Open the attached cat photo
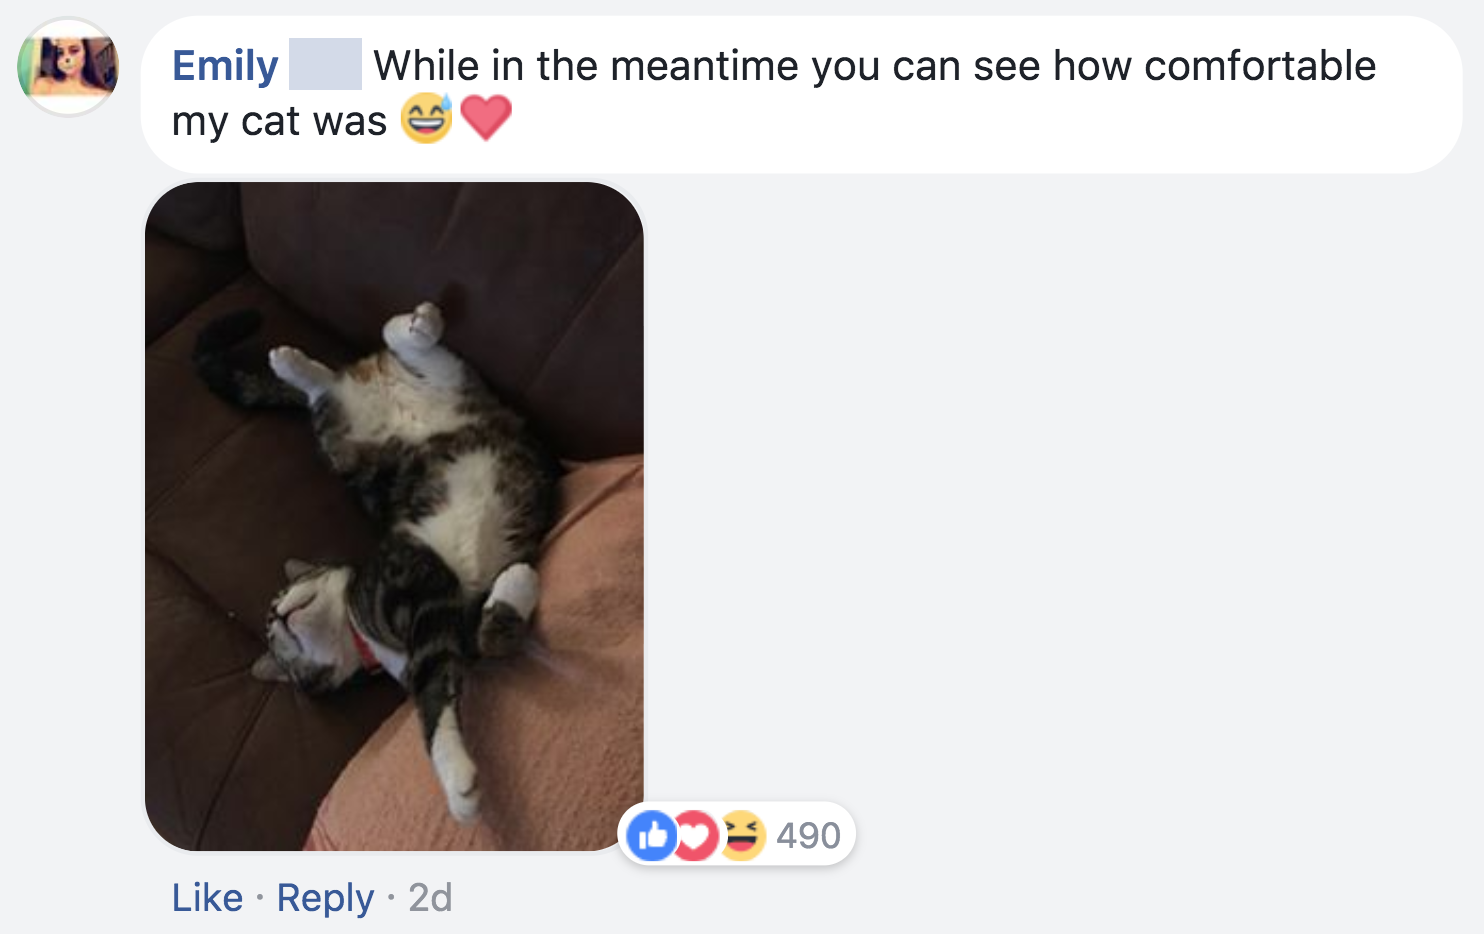1484x934 pixels. click(x=394, y=516)
